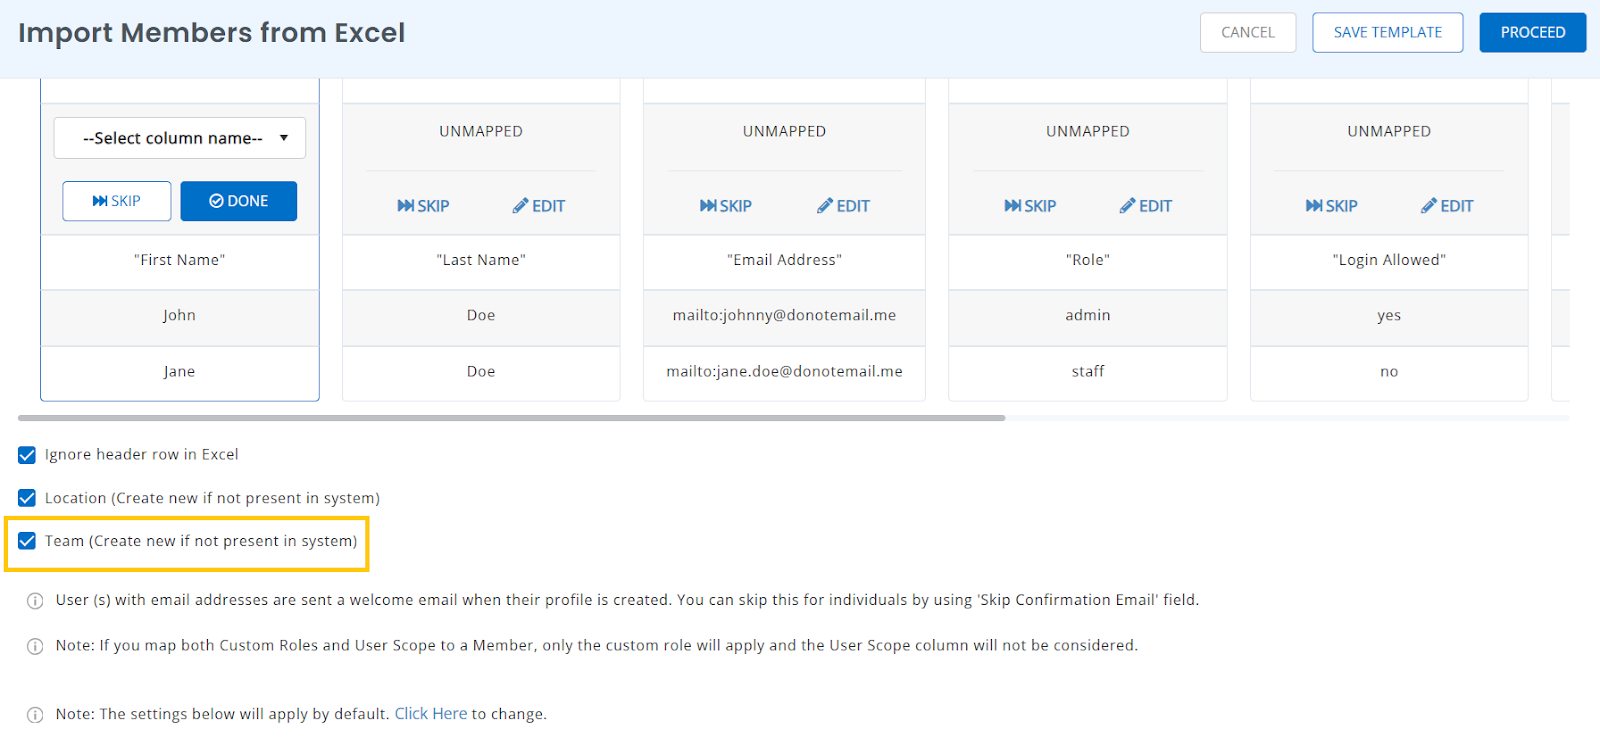Uncheck Ignore header row in Excel
This screenshot has width=1600, height=746.
pos(27,455)
